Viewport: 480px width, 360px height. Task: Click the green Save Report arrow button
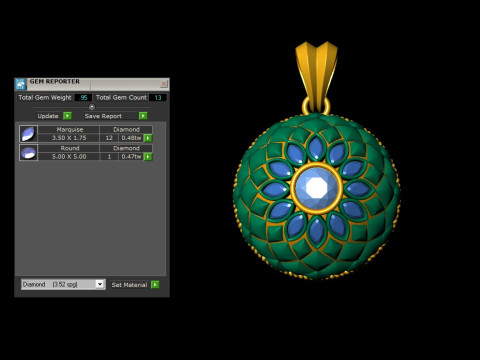[x=143, y=116]
